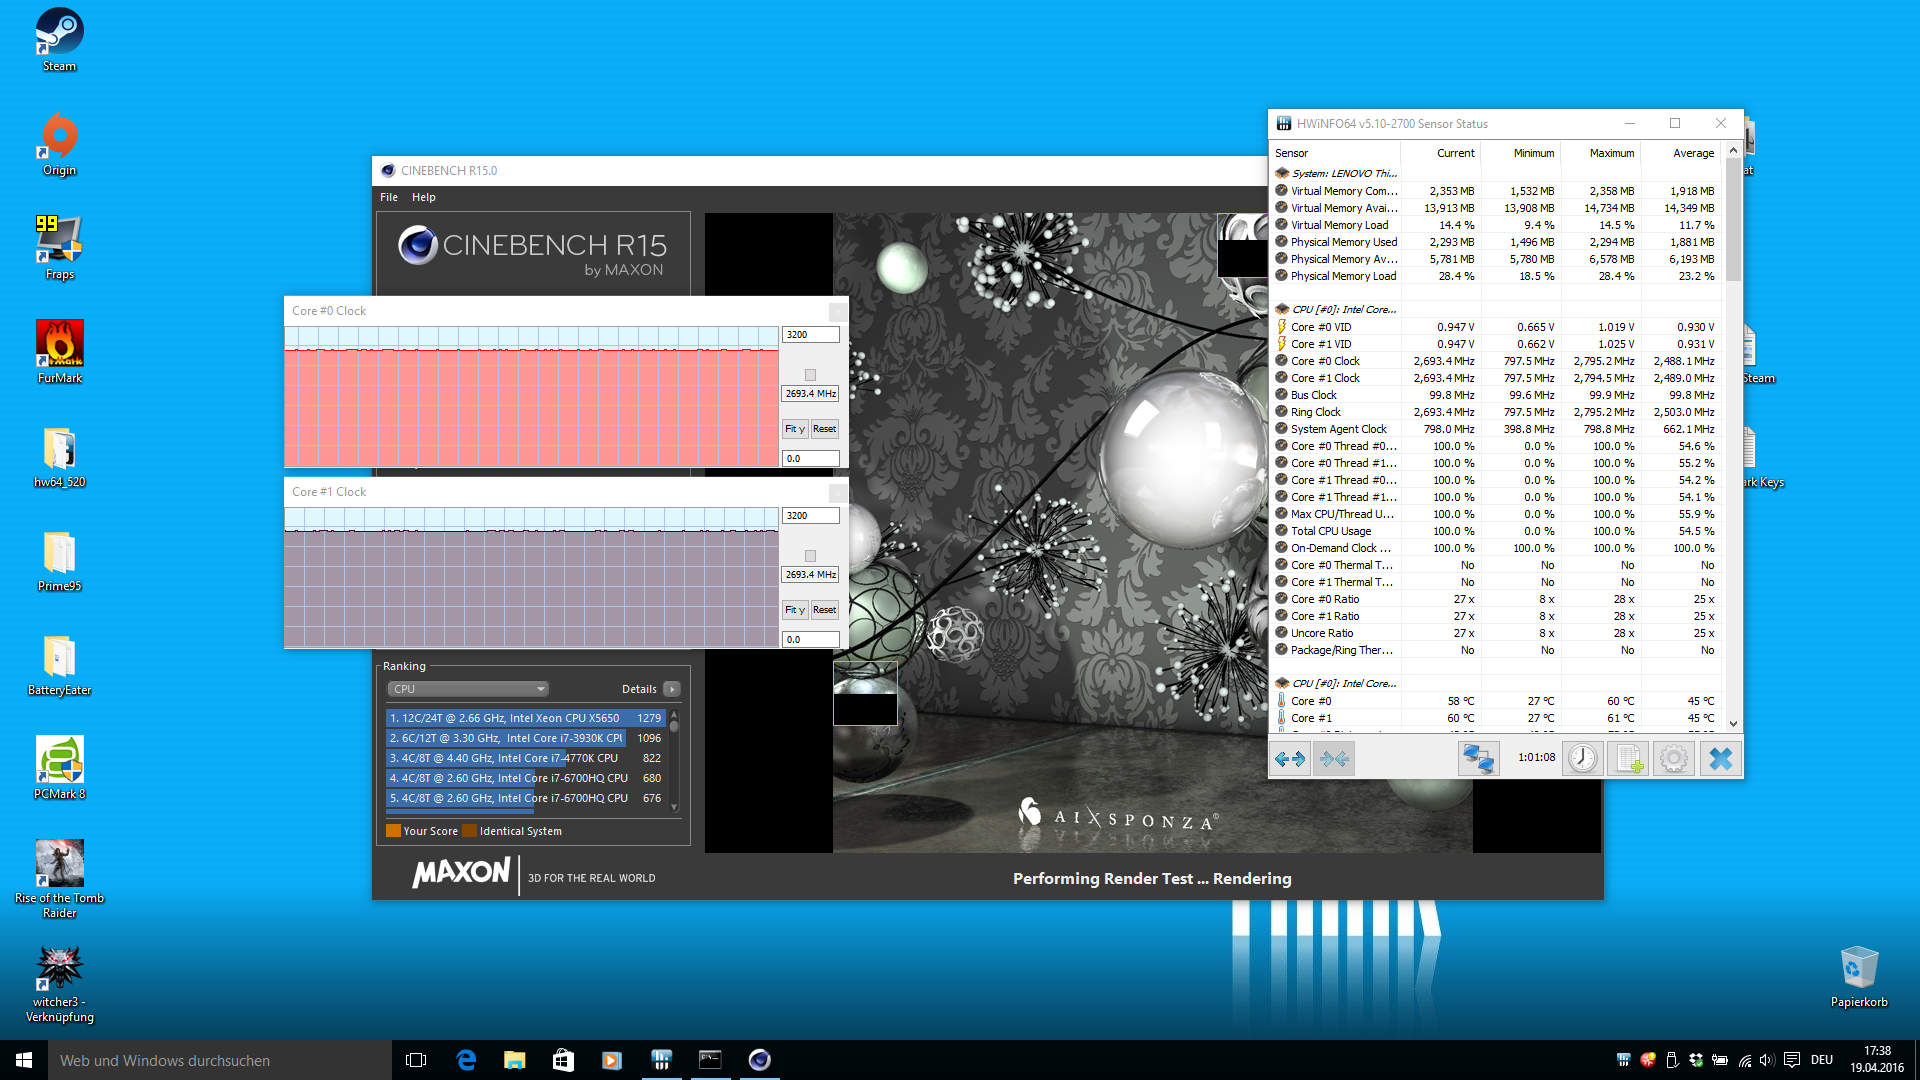Reset HWiNFO elapsed time clock button

tap(1582, 759)
